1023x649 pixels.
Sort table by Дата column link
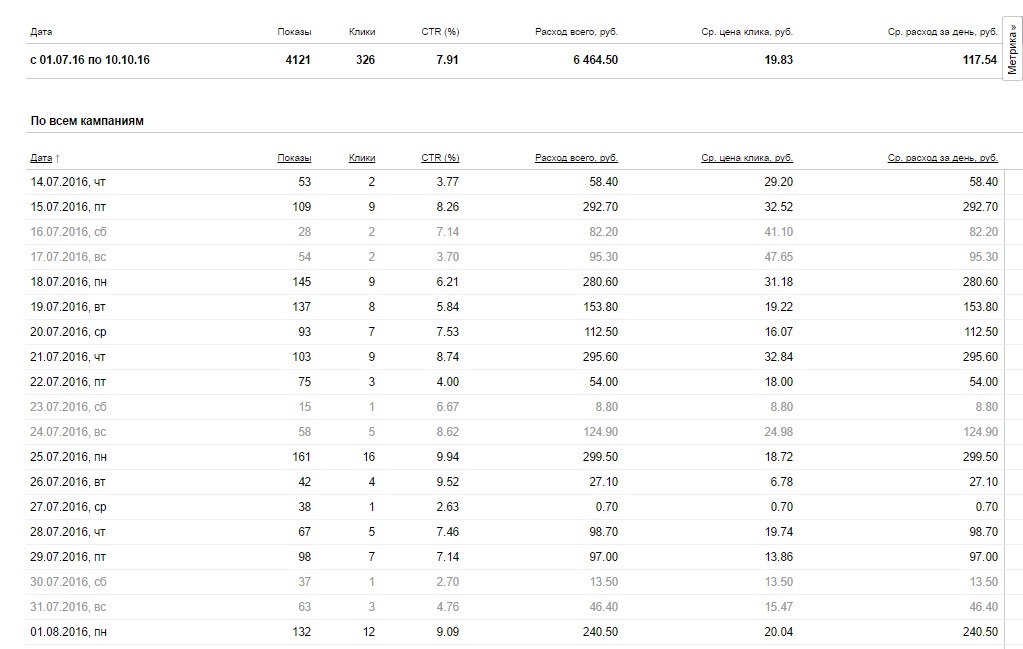pos(41,158)
